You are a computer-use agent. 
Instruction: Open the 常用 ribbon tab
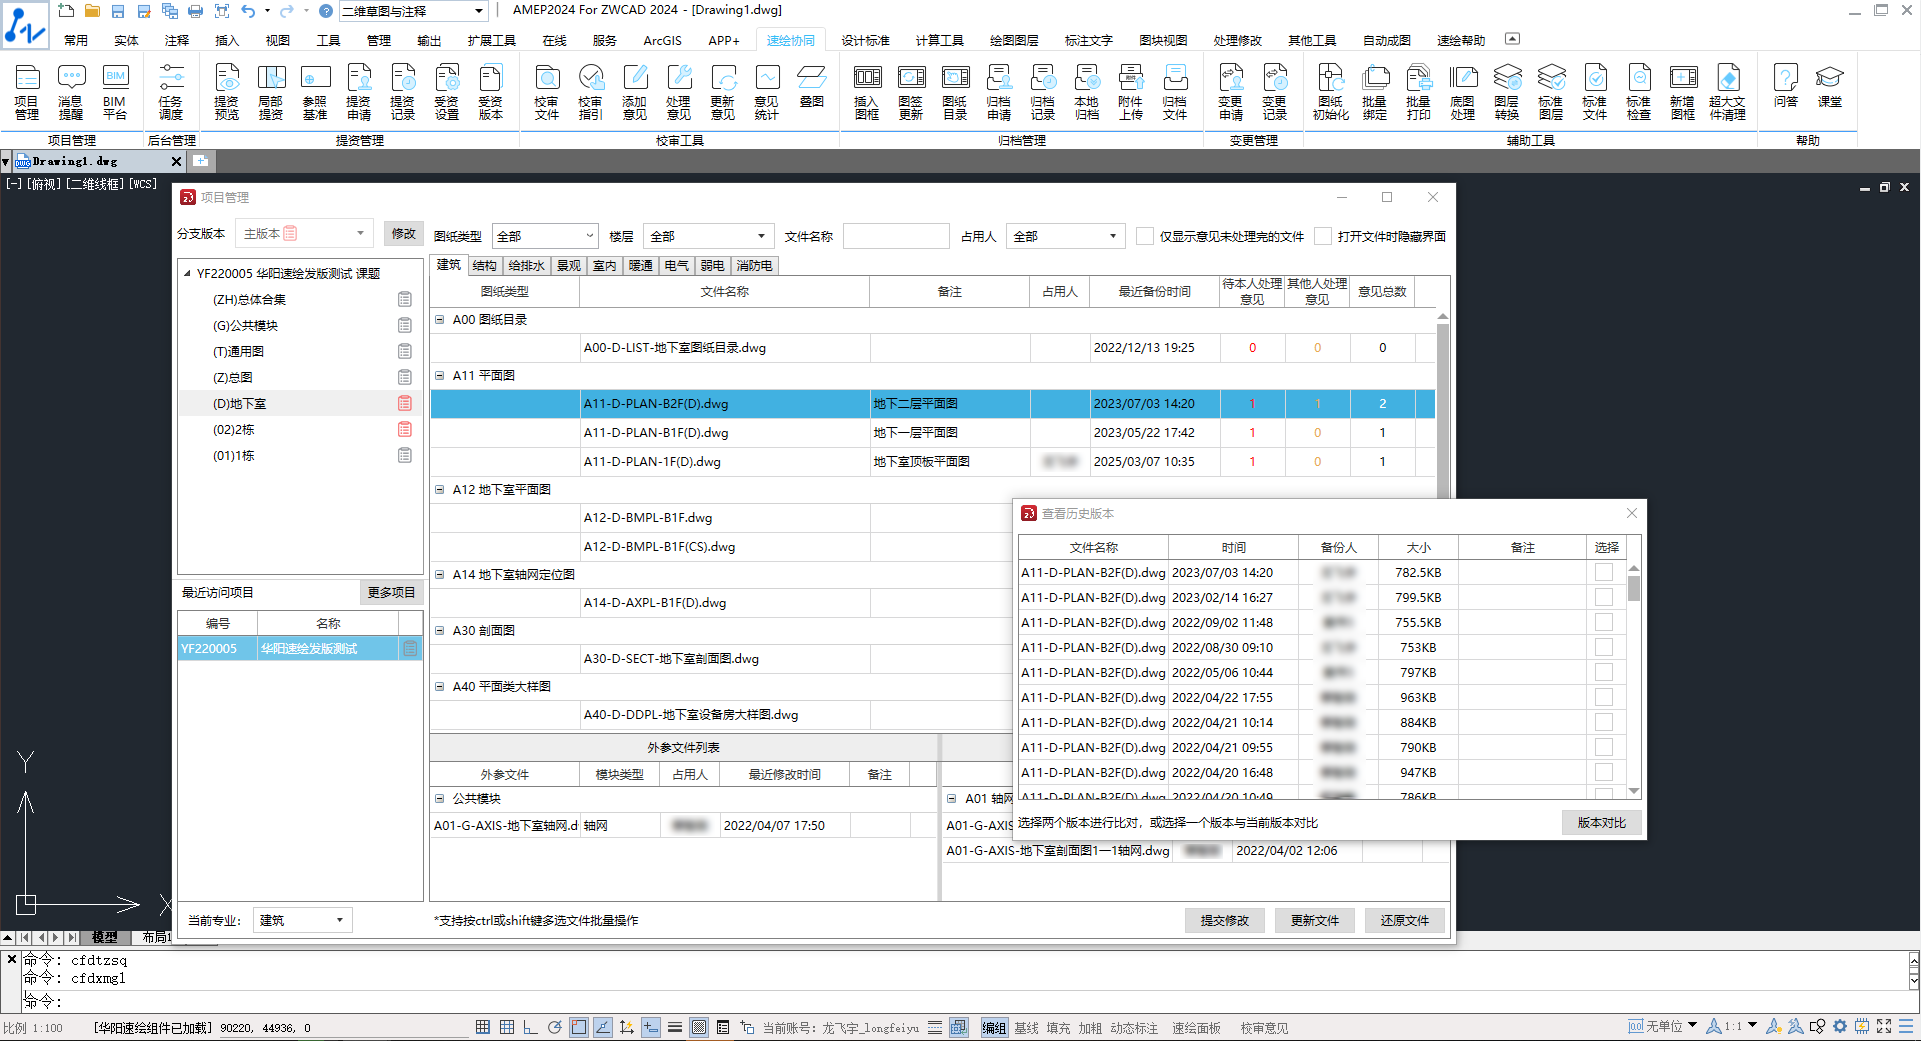click(76, 40)
